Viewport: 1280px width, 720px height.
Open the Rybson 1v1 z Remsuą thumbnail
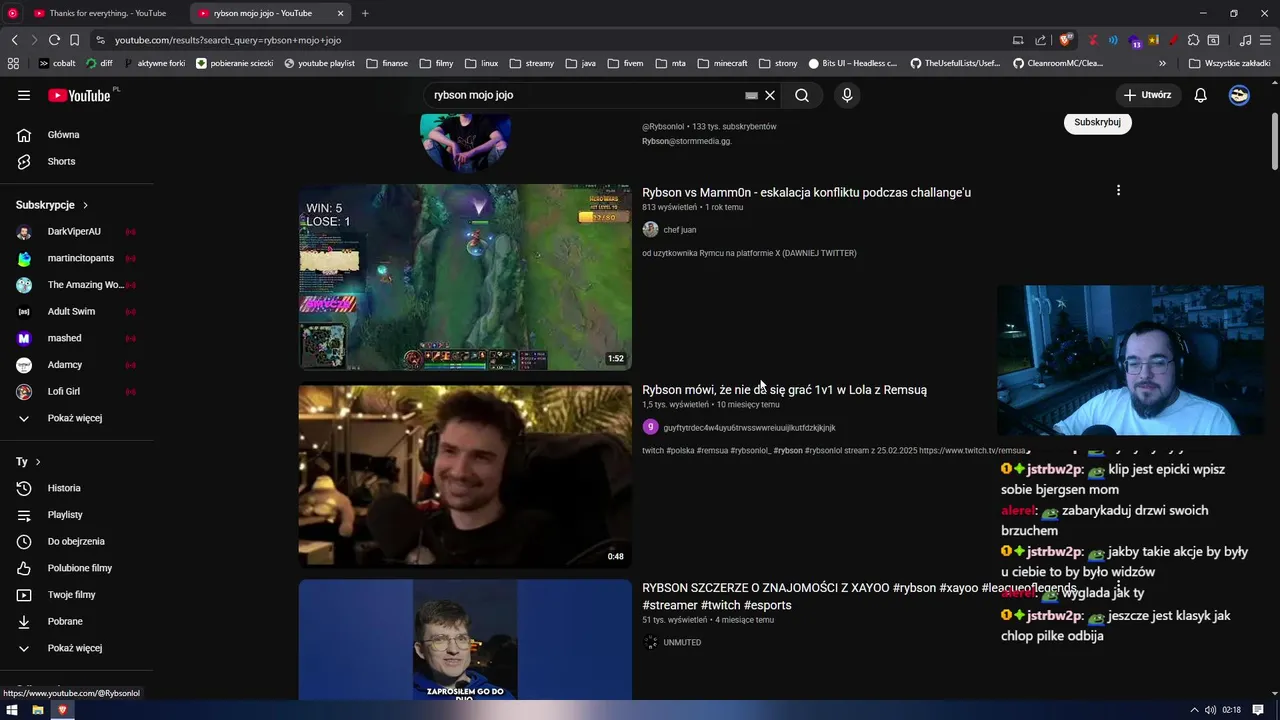(465, 475)
